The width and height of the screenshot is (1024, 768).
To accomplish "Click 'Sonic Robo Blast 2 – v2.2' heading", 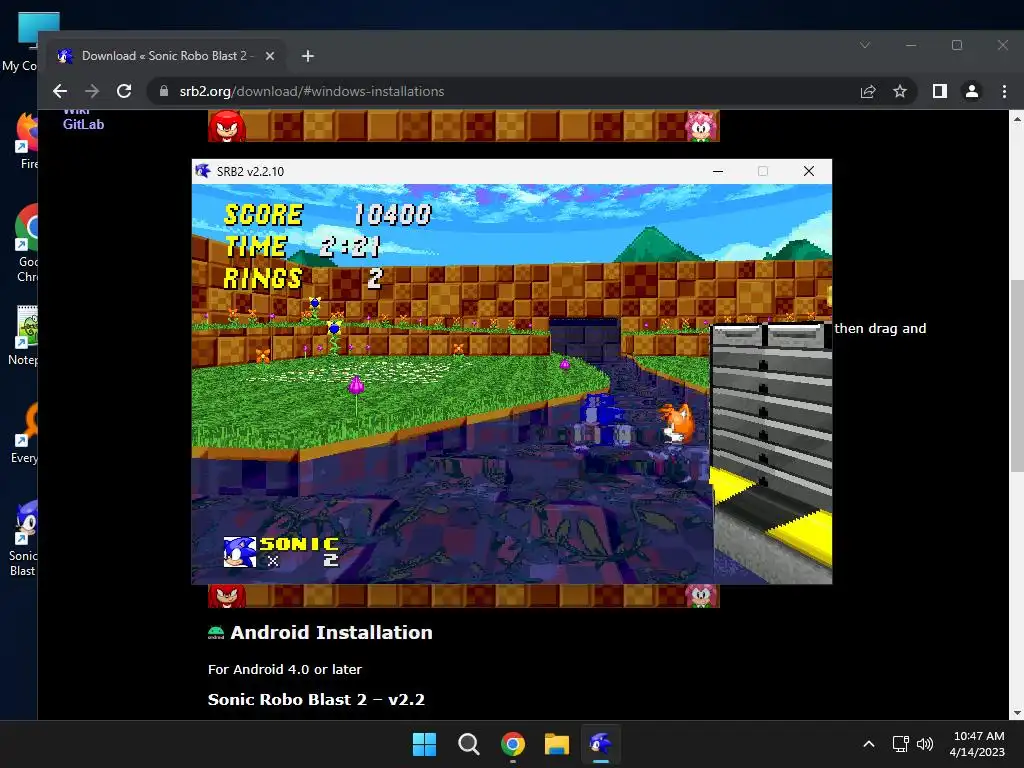I will [x=316, y=699].
